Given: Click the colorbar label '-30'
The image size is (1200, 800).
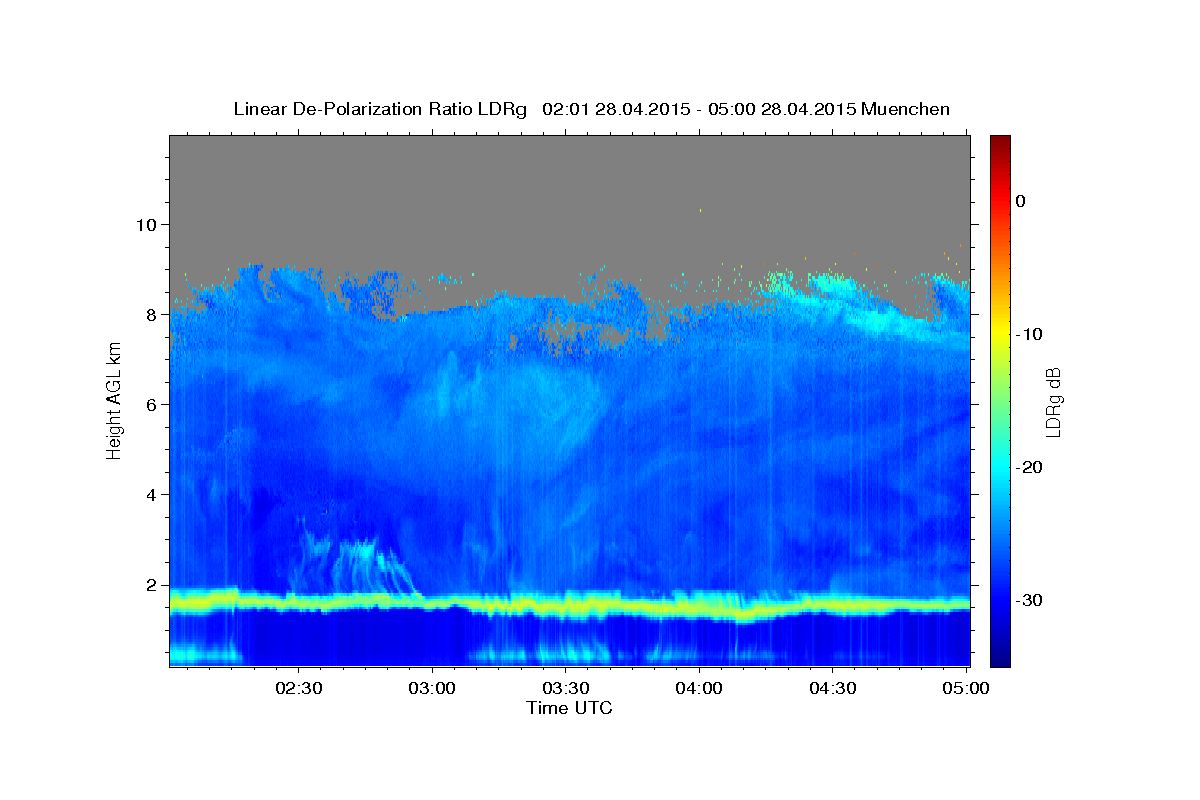Looking at the screenshot, I should click(1029, 600).
